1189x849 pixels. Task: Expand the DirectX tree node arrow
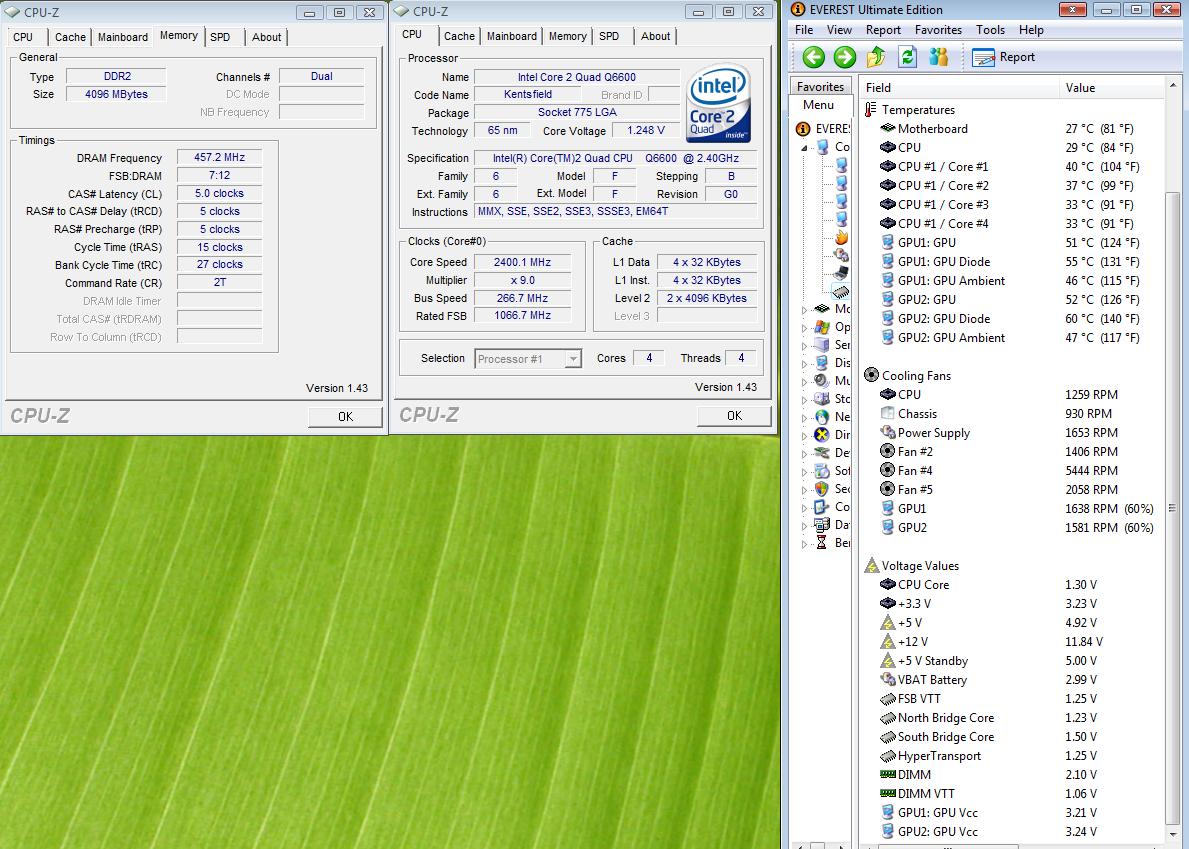tap(805, 436)
